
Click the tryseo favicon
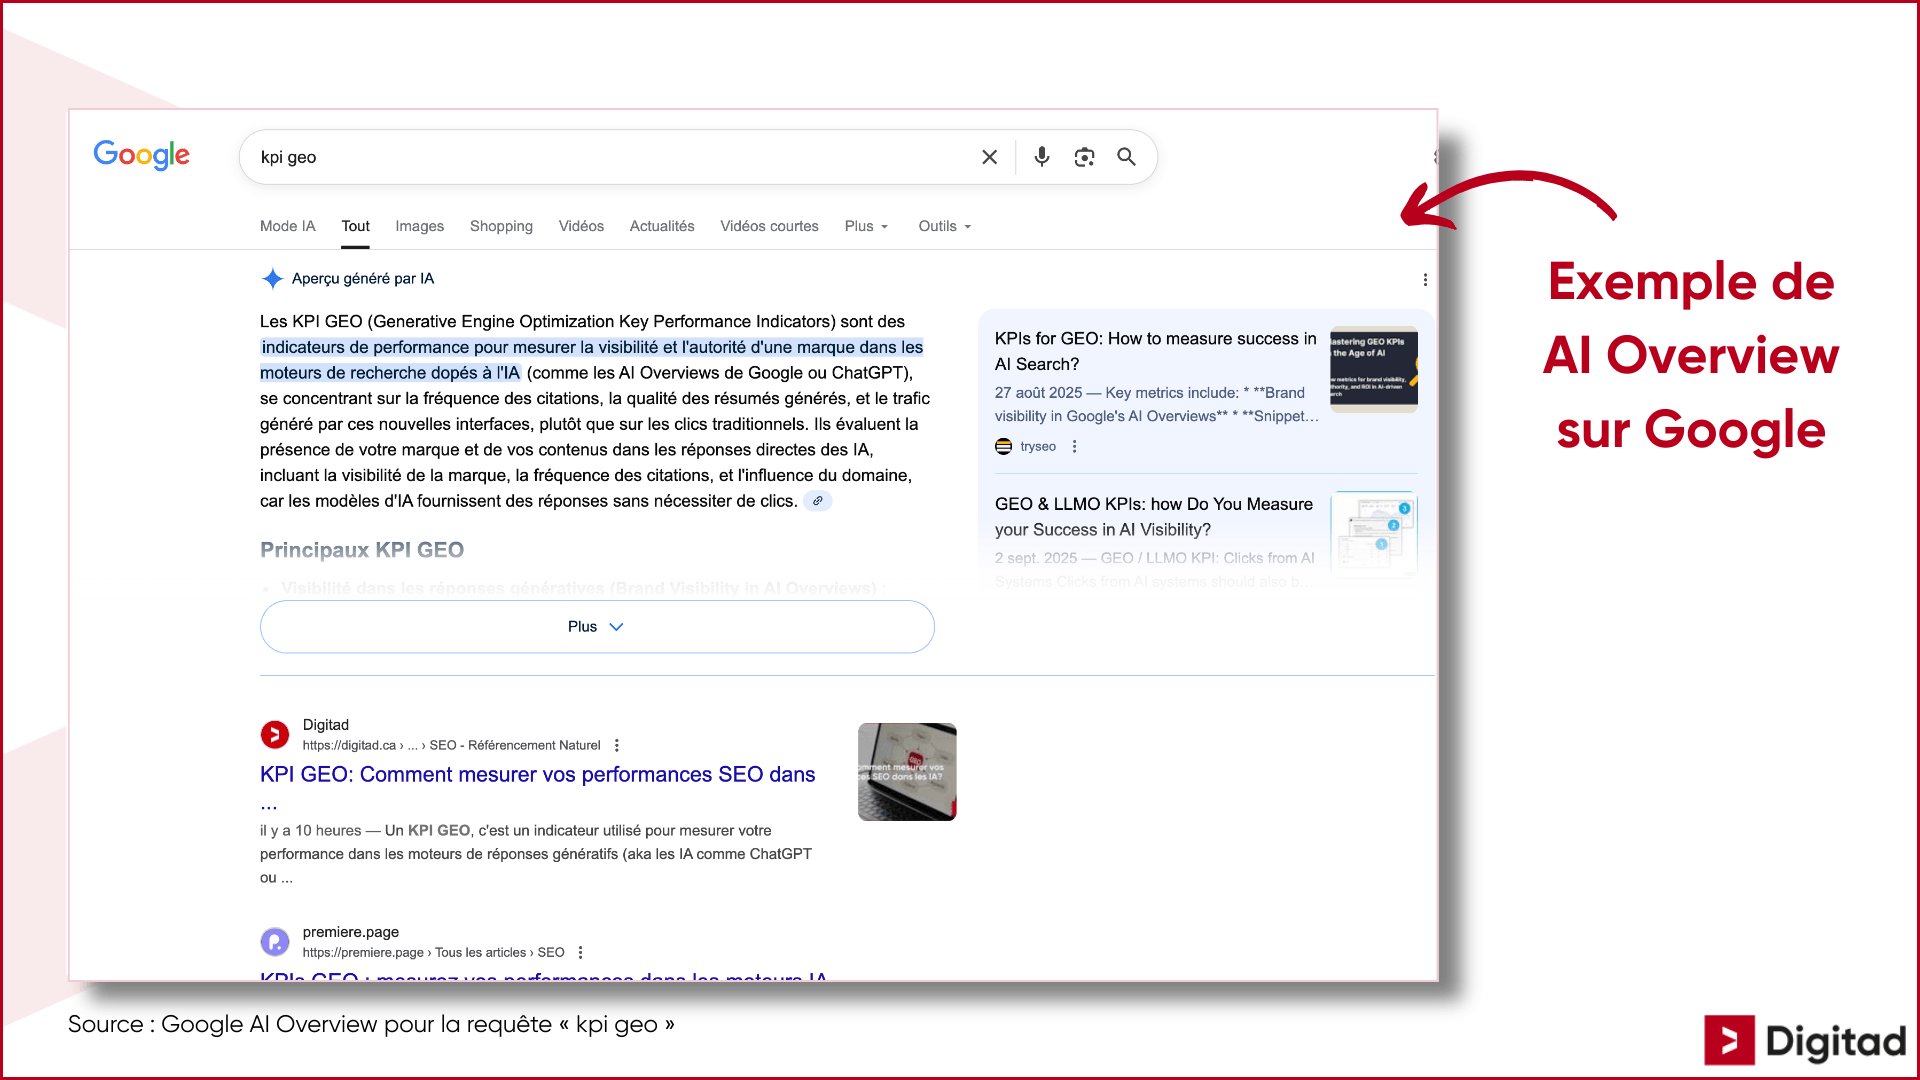click(x=1003, y=447)
